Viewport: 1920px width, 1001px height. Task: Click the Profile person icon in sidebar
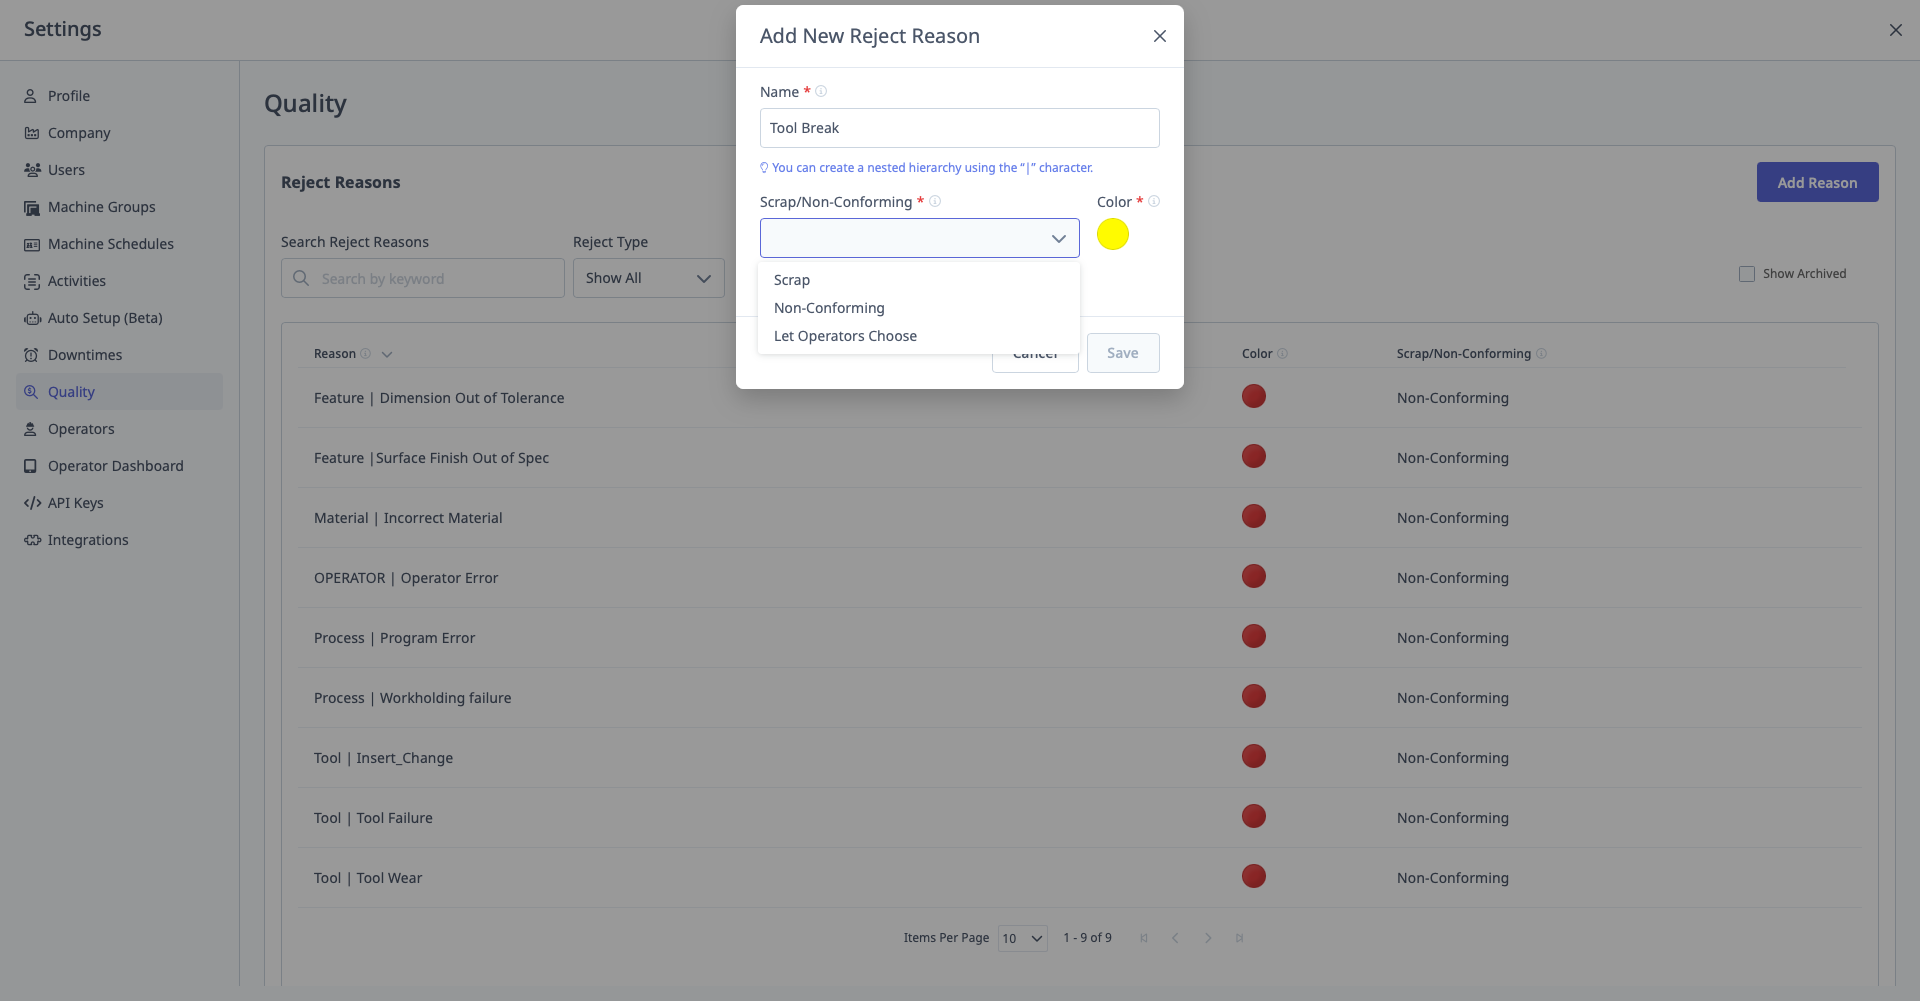(29, 95)
